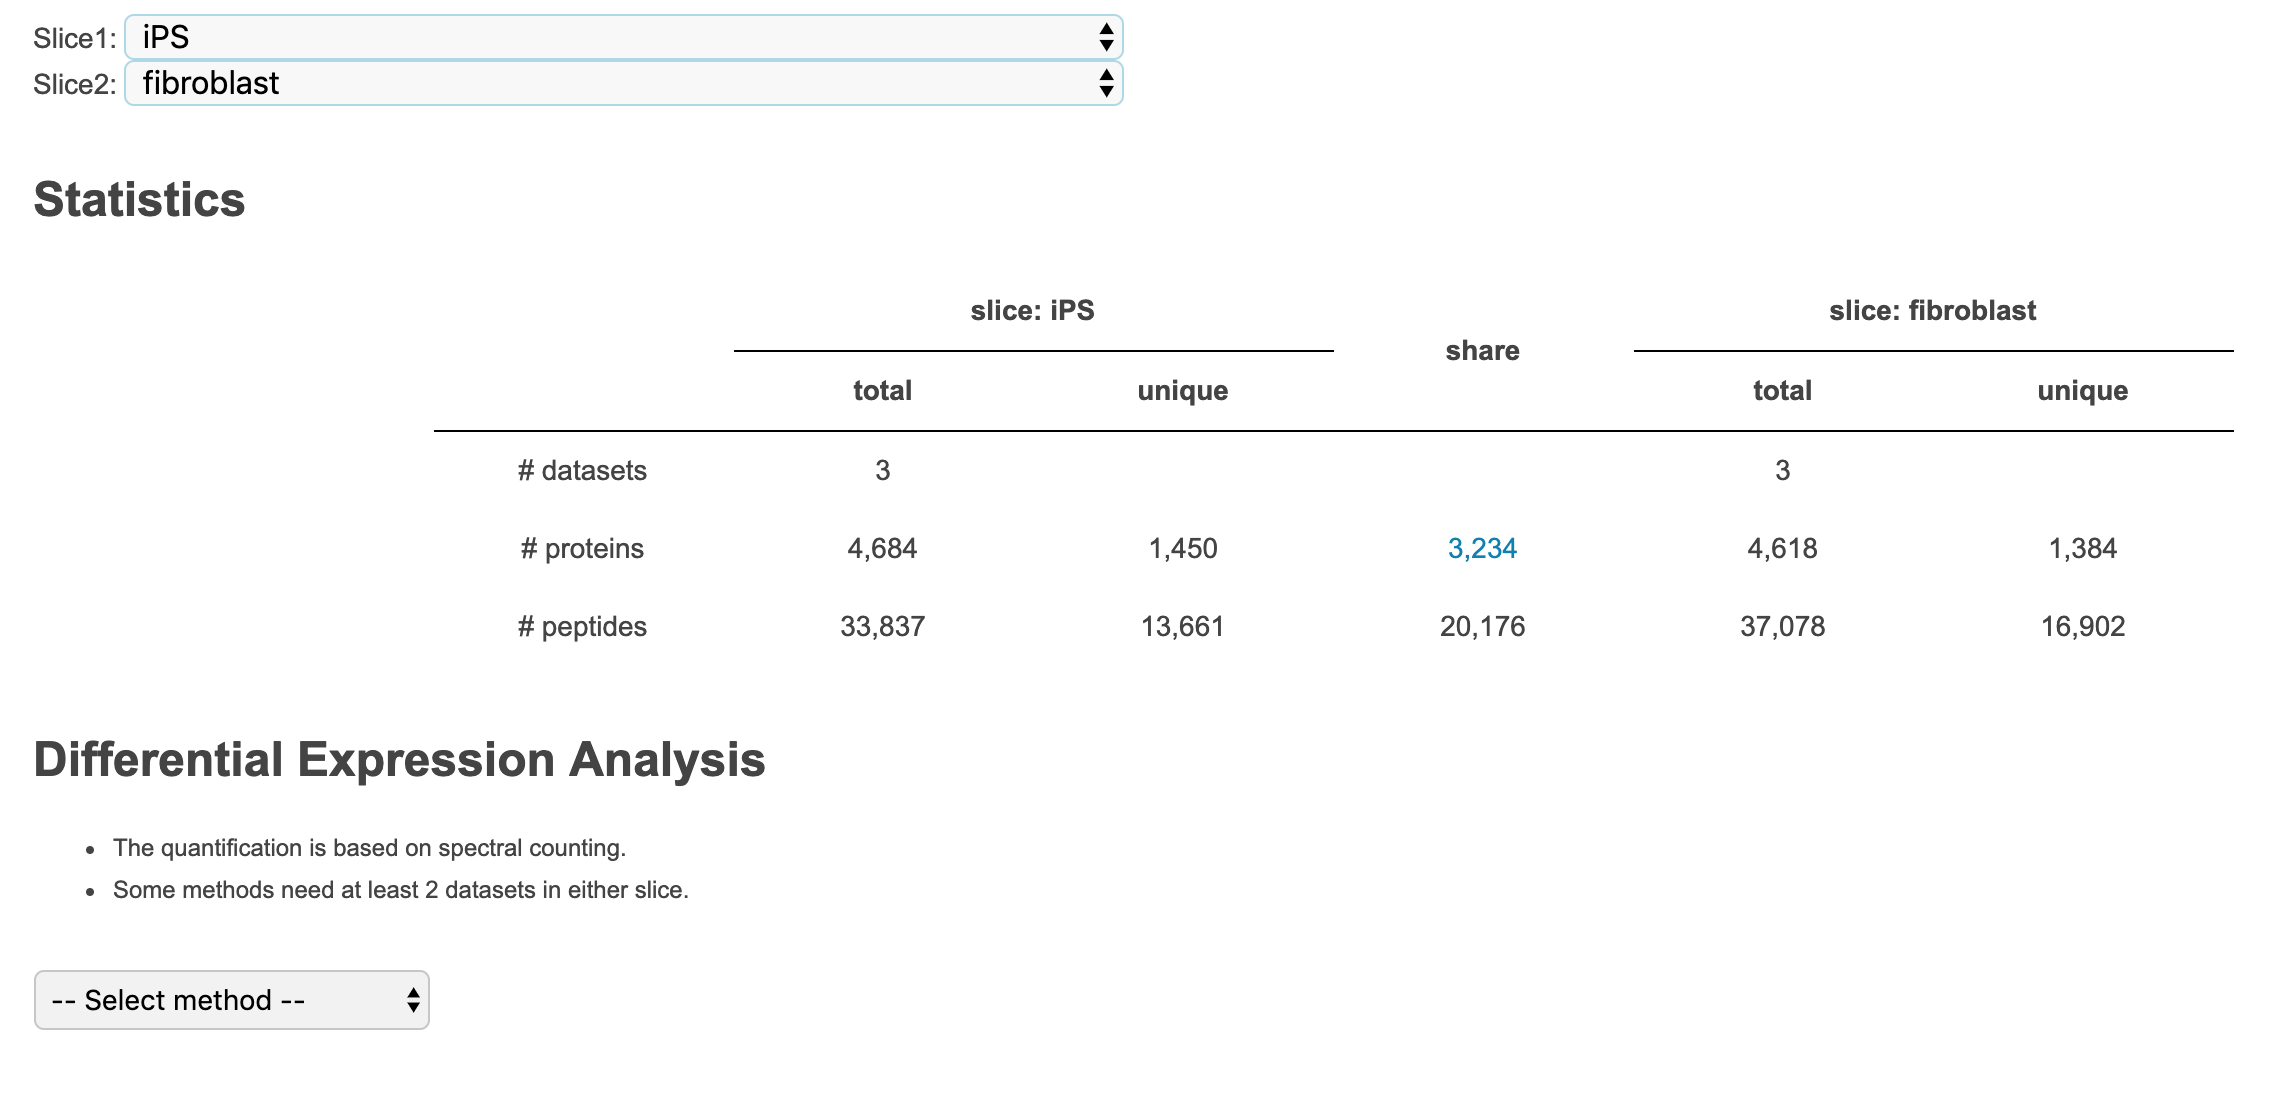The width and height of the screenshot is (2278, 1114).
Task: Click the fibroblast unique proteins value 1,384
Action: click(2082, 548)
